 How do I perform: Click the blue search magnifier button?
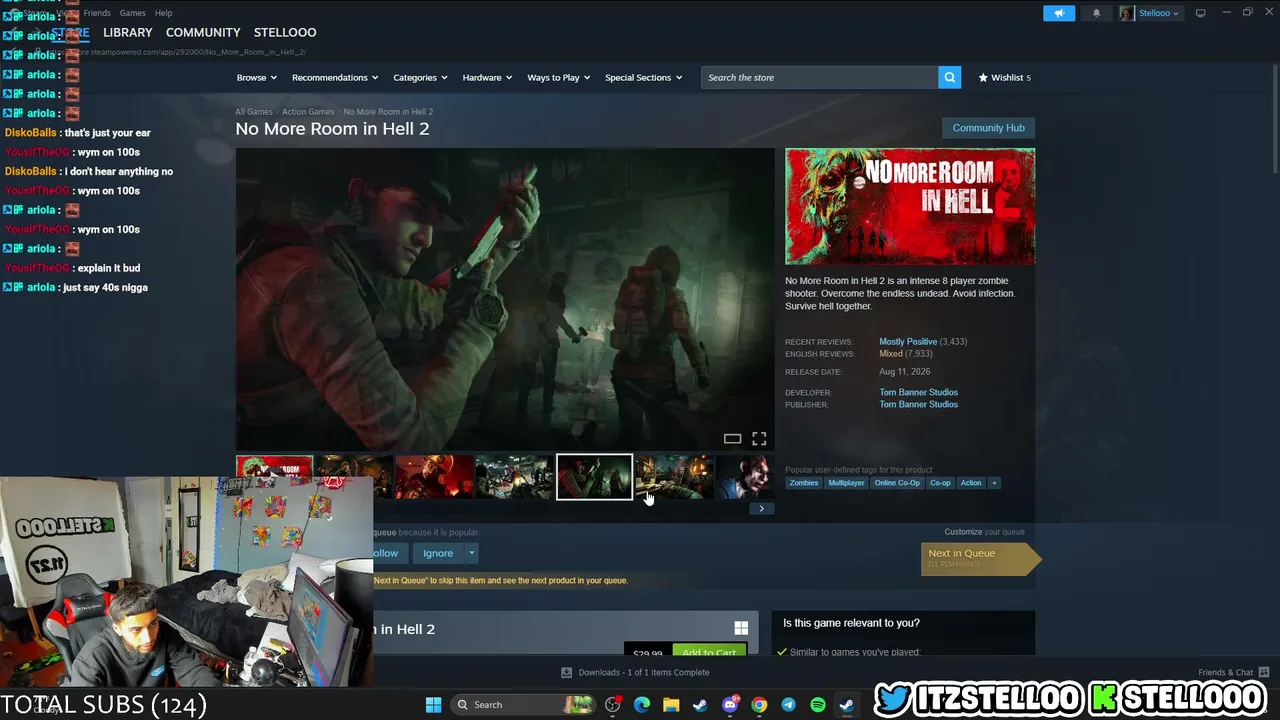(x=949, y=77)
